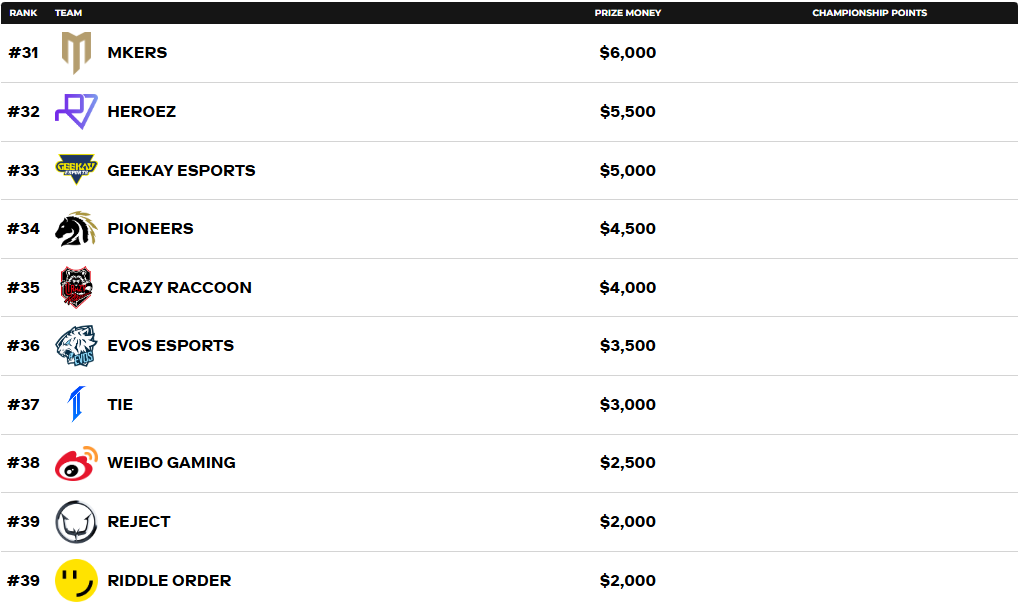Click the EVOS Esports tiger logo
Image resolution: width=1021 pixels, height=608 pixels.
(76, 346)
